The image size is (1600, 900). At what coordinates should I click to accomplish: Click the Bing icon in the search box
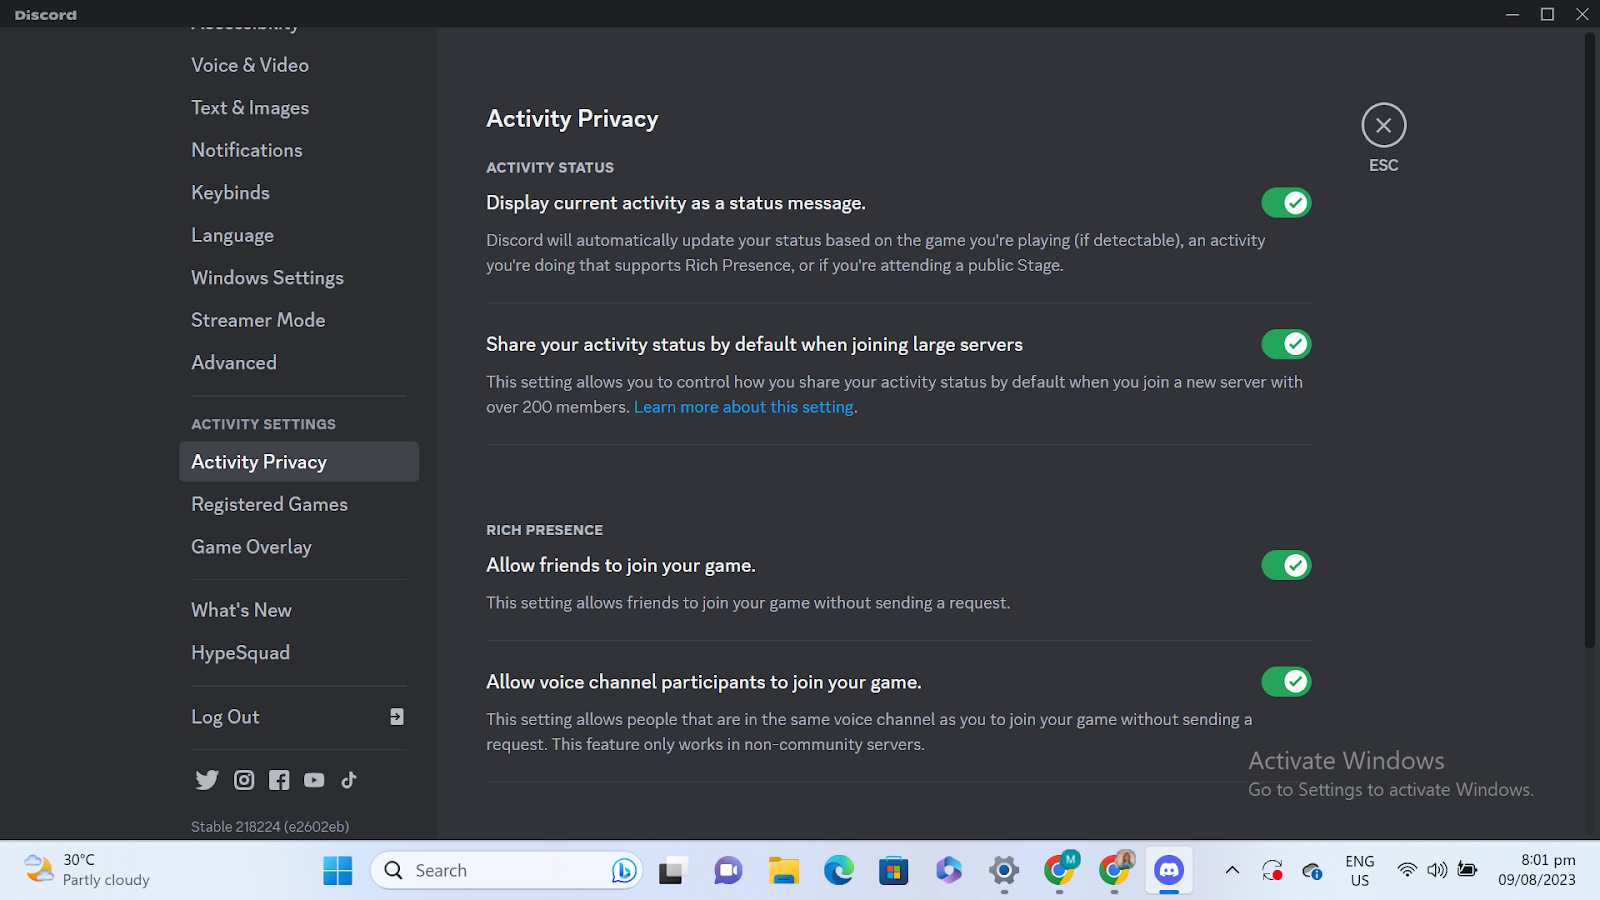pos(623,870)
